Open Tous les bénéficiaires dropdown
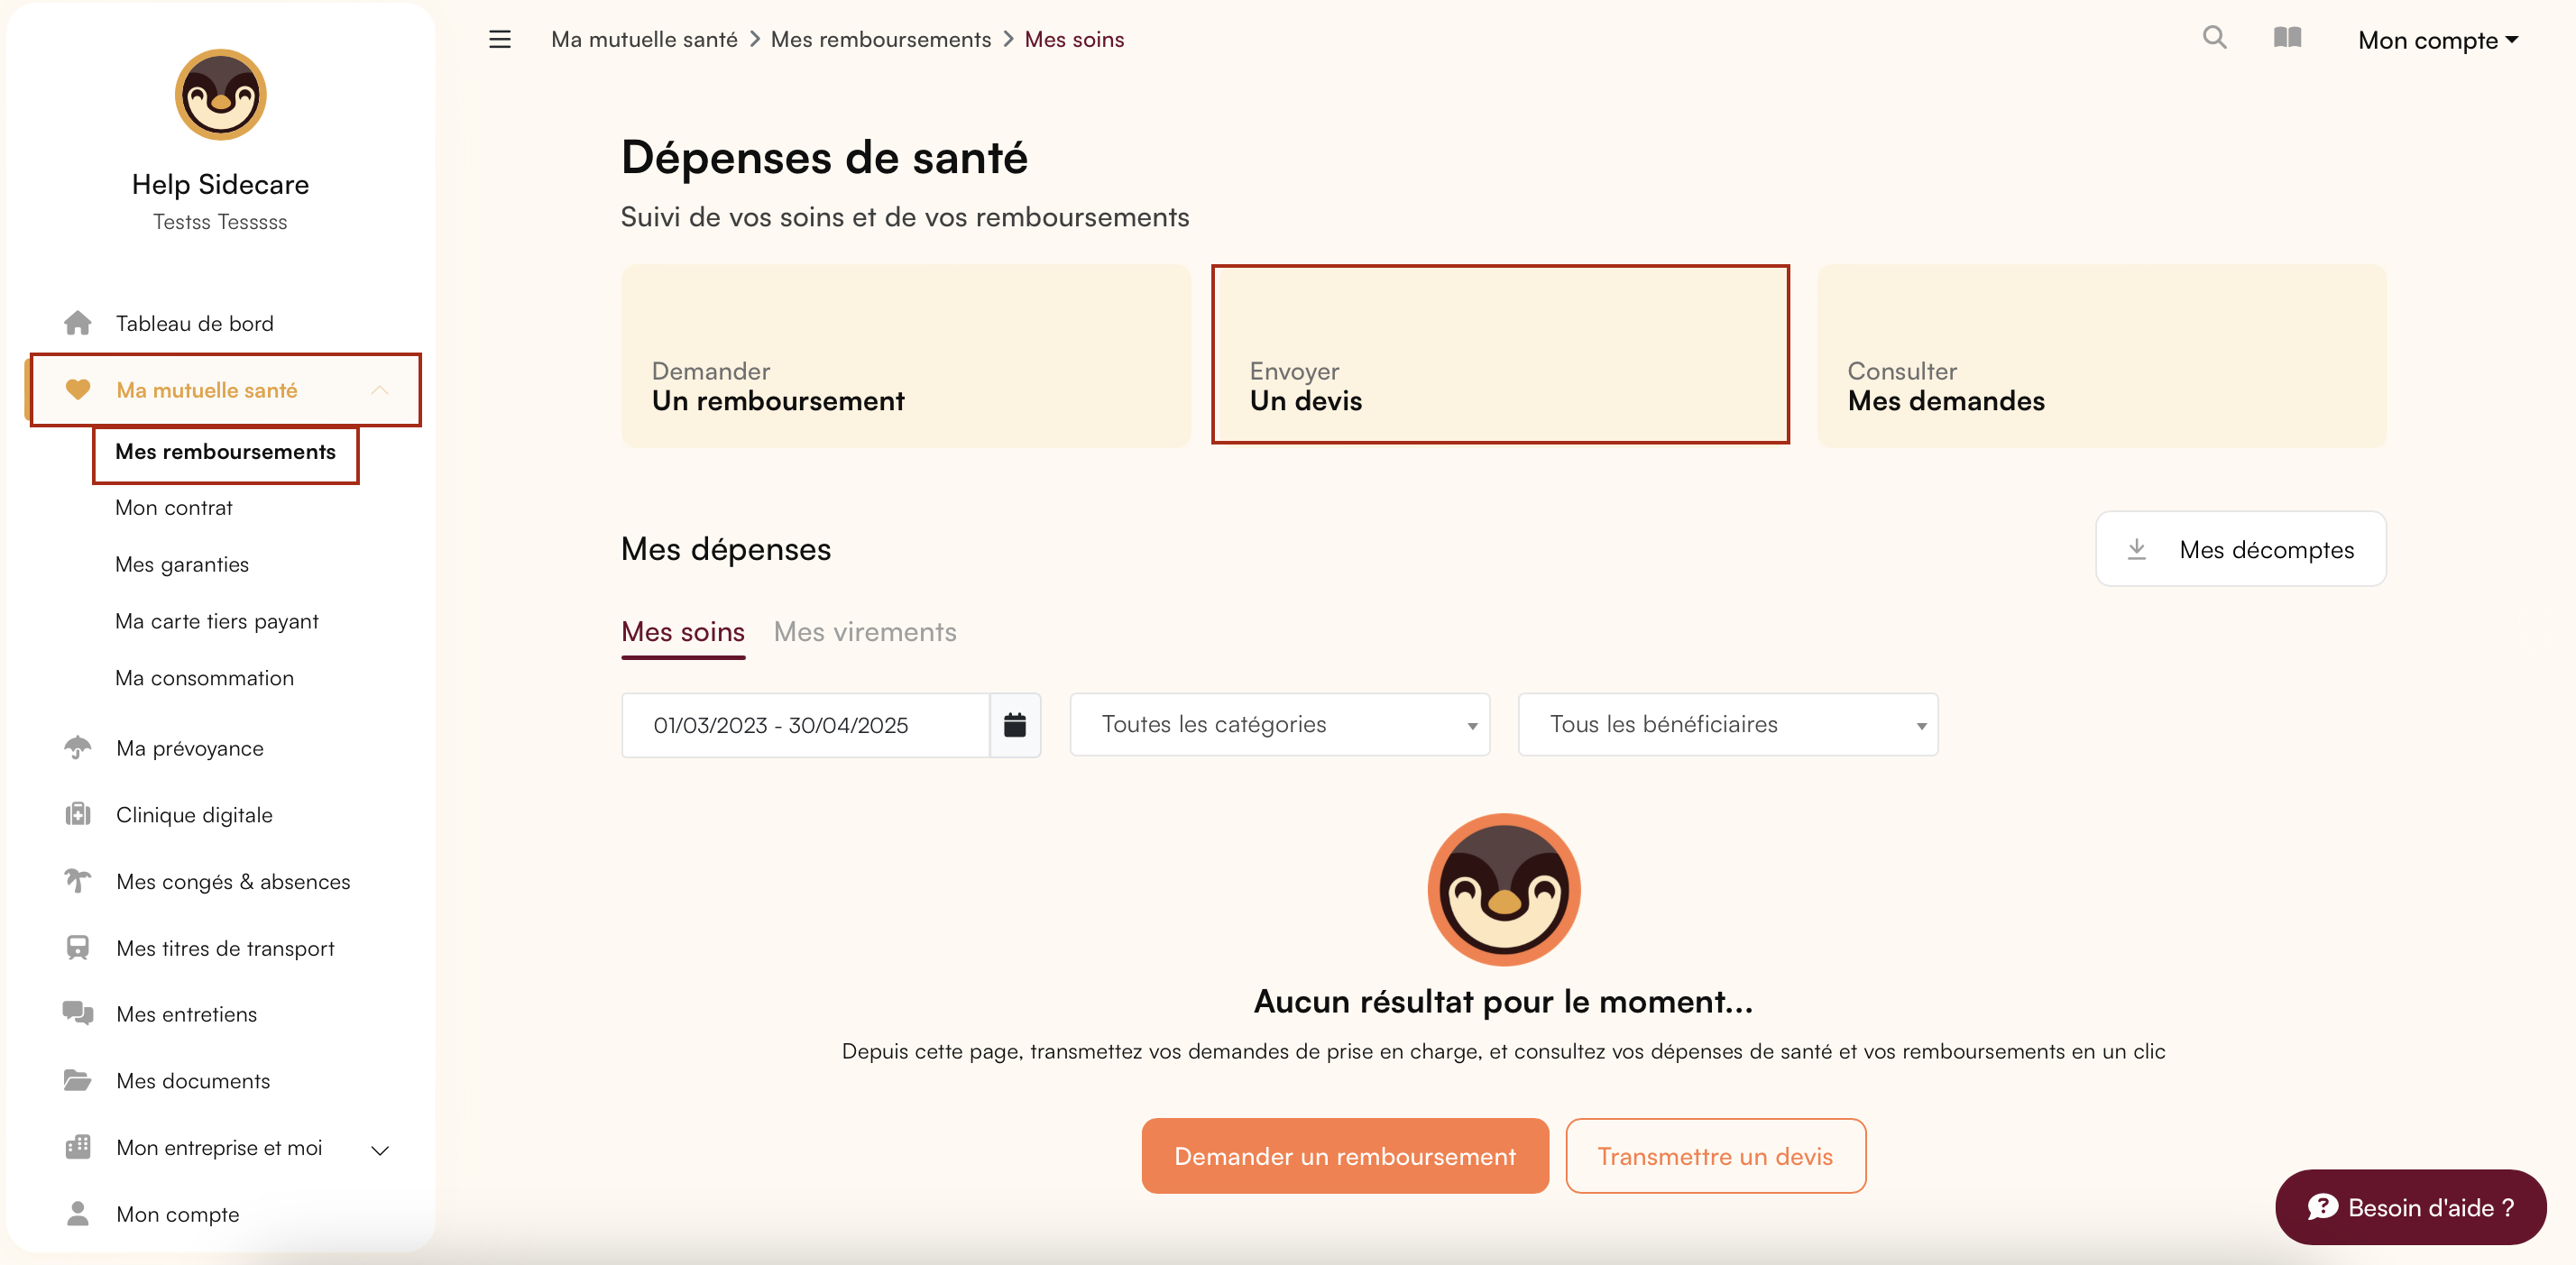The height and width of the screenshot is (1265, 2576). (x=1727, y=724)
